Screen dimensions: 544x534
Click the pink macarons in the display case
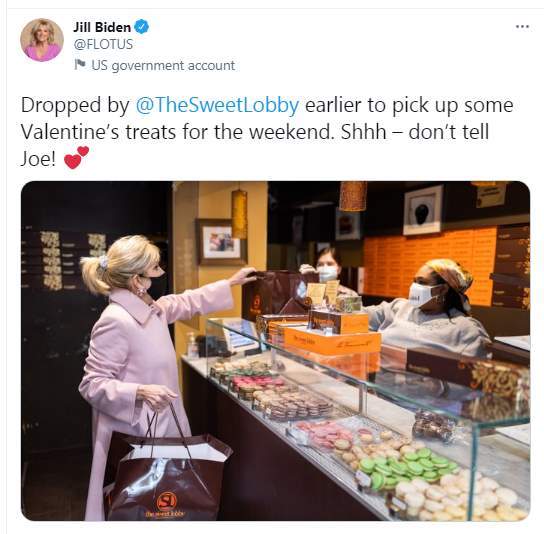pos(324,434)
